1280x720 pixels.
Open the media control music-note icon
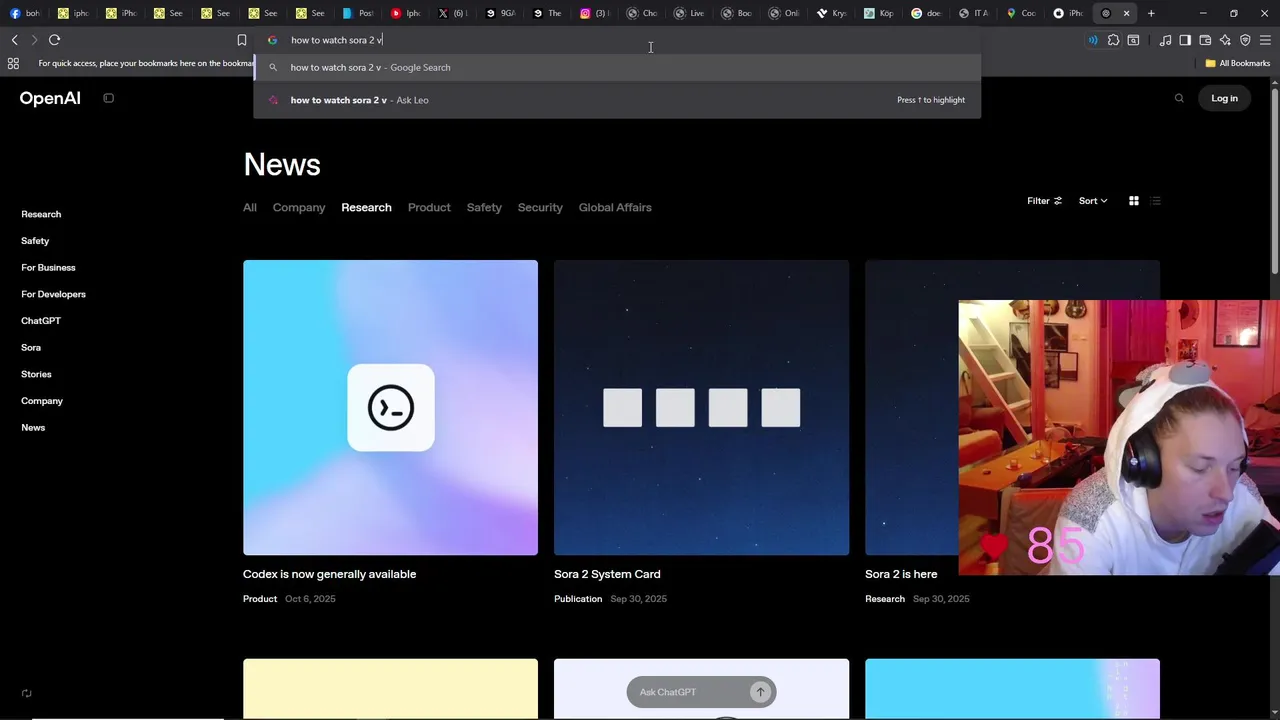coord(1166,40)
